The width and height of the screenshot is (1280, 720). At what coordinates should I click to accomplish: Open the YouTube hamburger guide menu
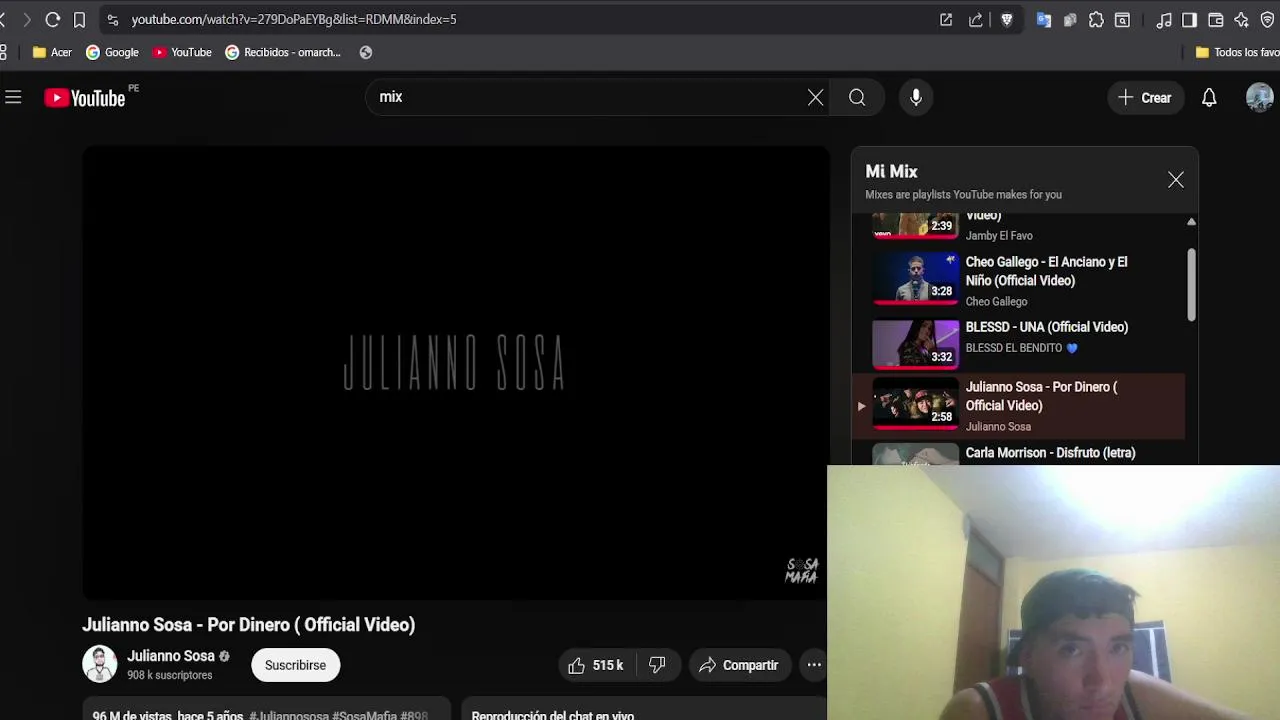[13, 97]
